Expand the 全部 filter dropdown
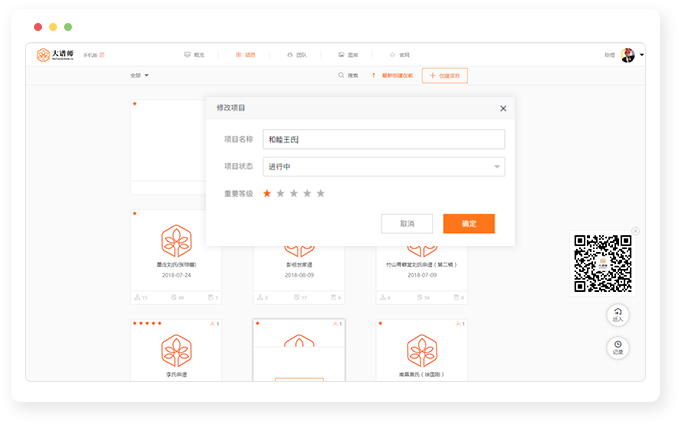Viewport: 679px width, 423px height. tap(139, 76)
